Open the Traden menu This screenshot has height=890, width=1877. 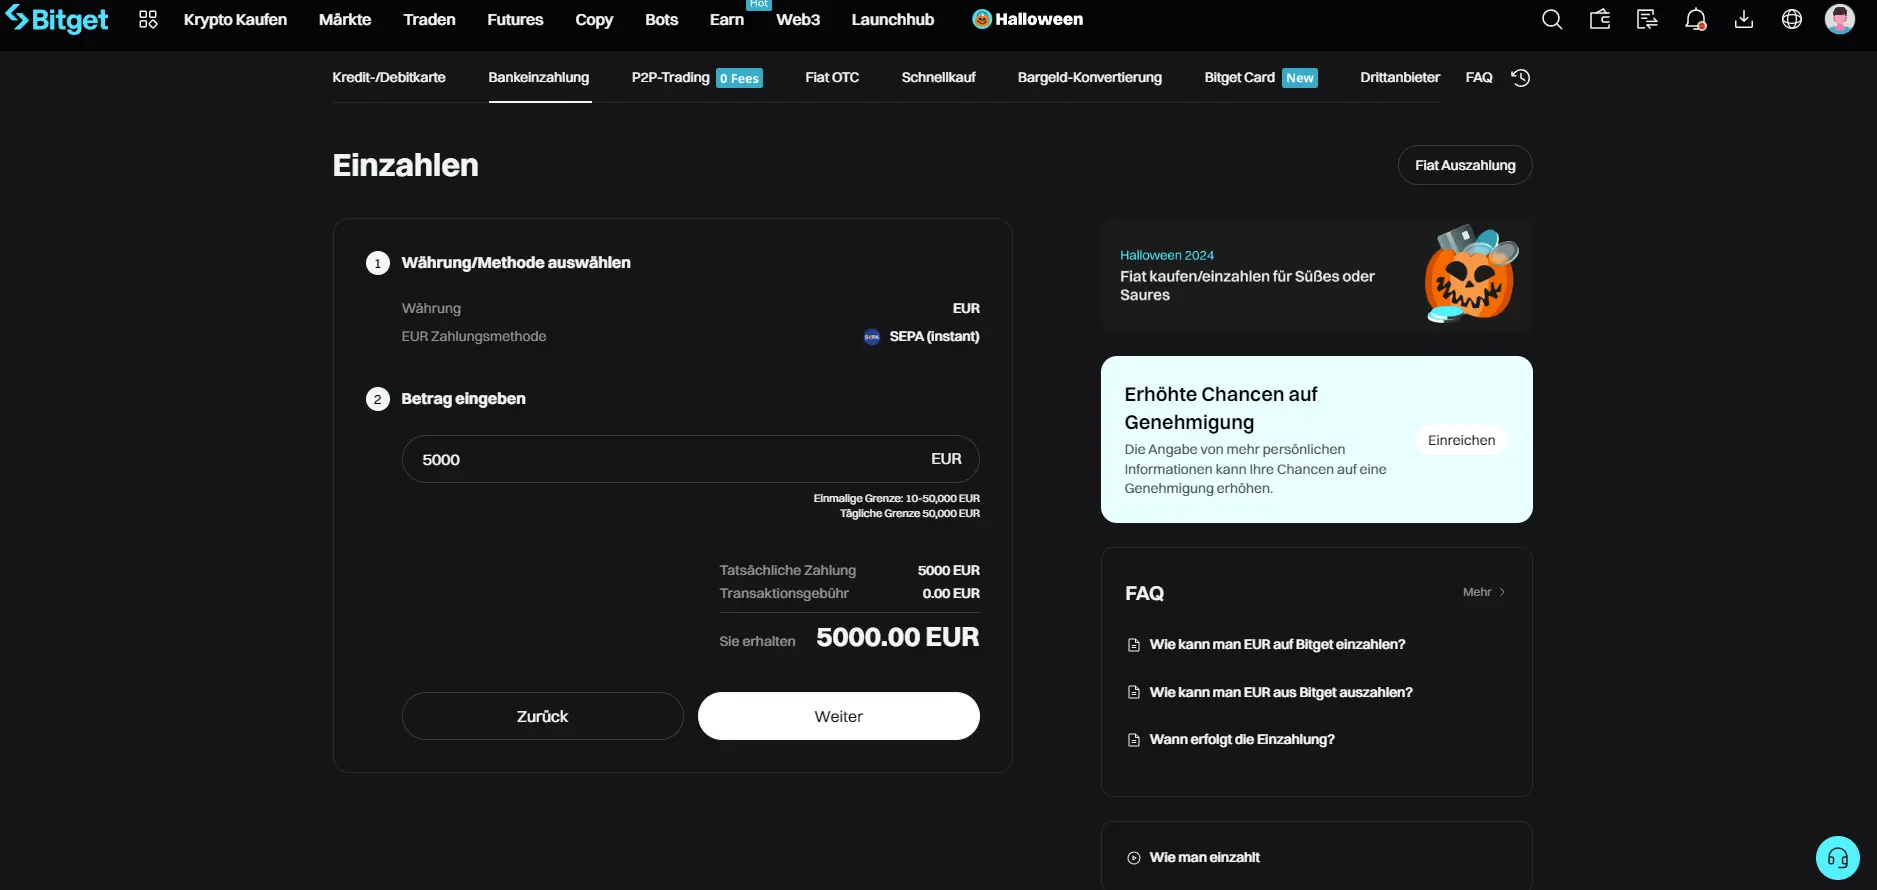point(429,19)
